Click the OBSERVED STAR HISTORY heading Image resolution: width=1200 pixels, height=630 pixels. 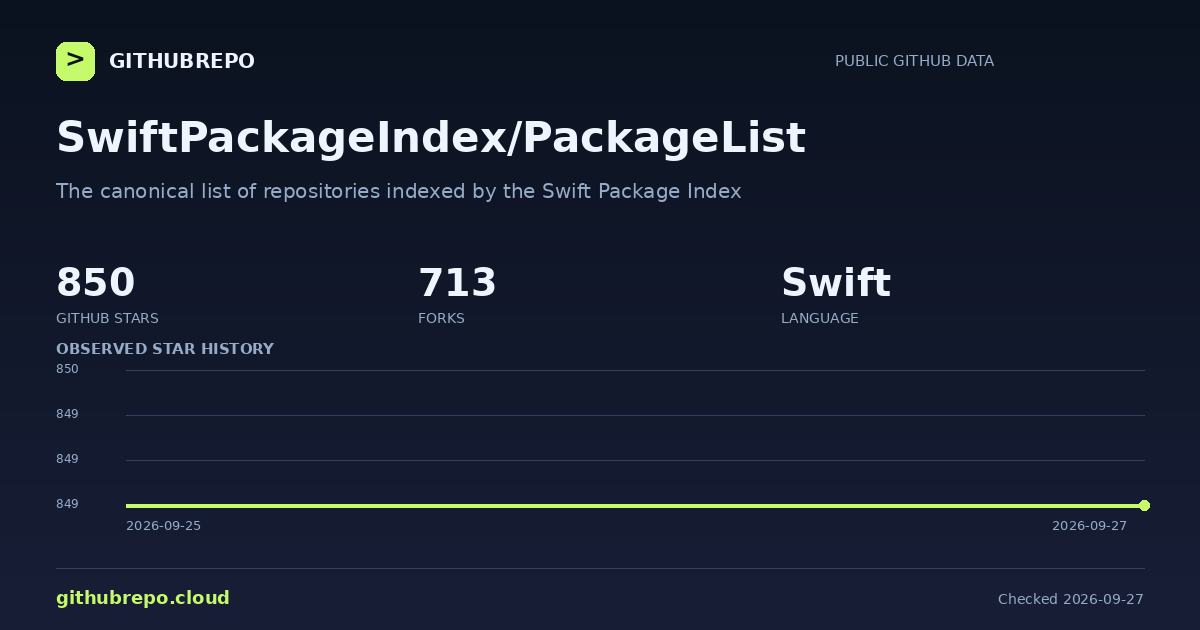click(165, 349)
